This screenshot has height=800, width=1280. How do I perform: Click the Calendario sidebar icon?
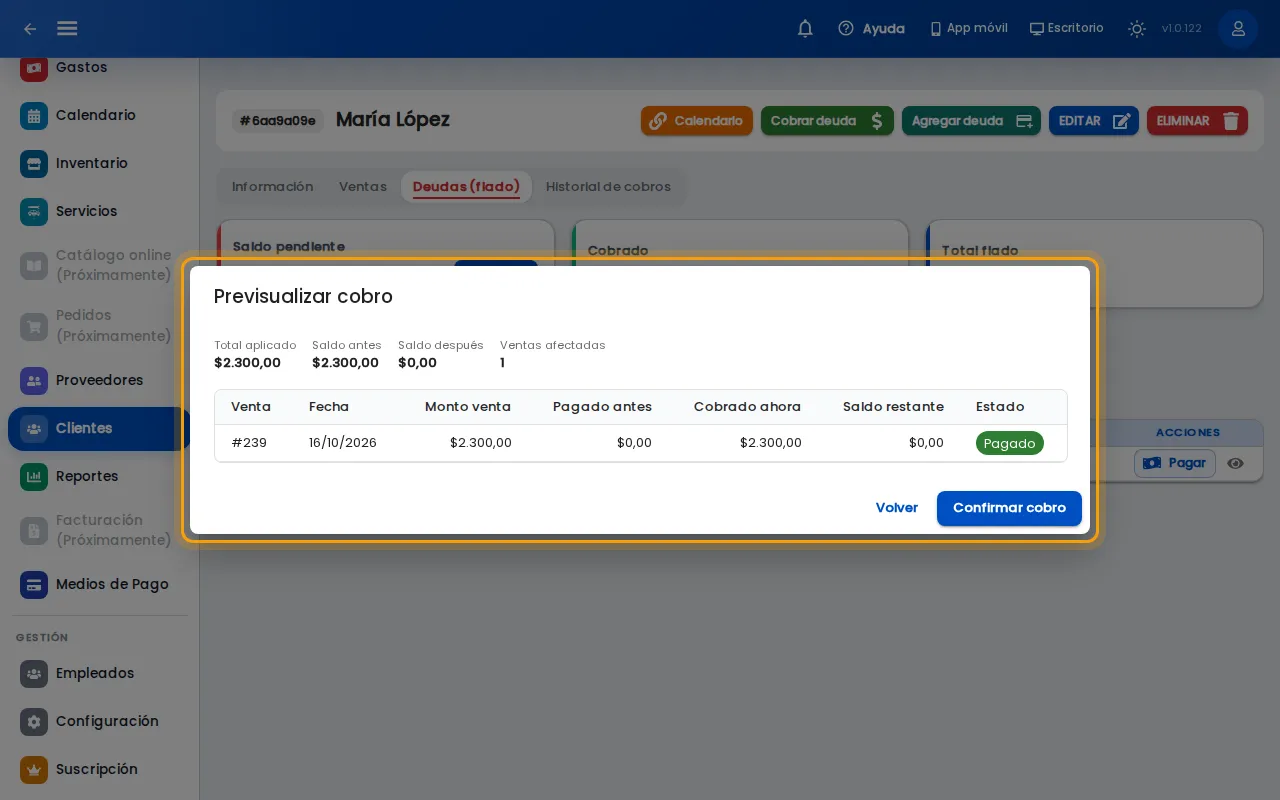[34, 115]
